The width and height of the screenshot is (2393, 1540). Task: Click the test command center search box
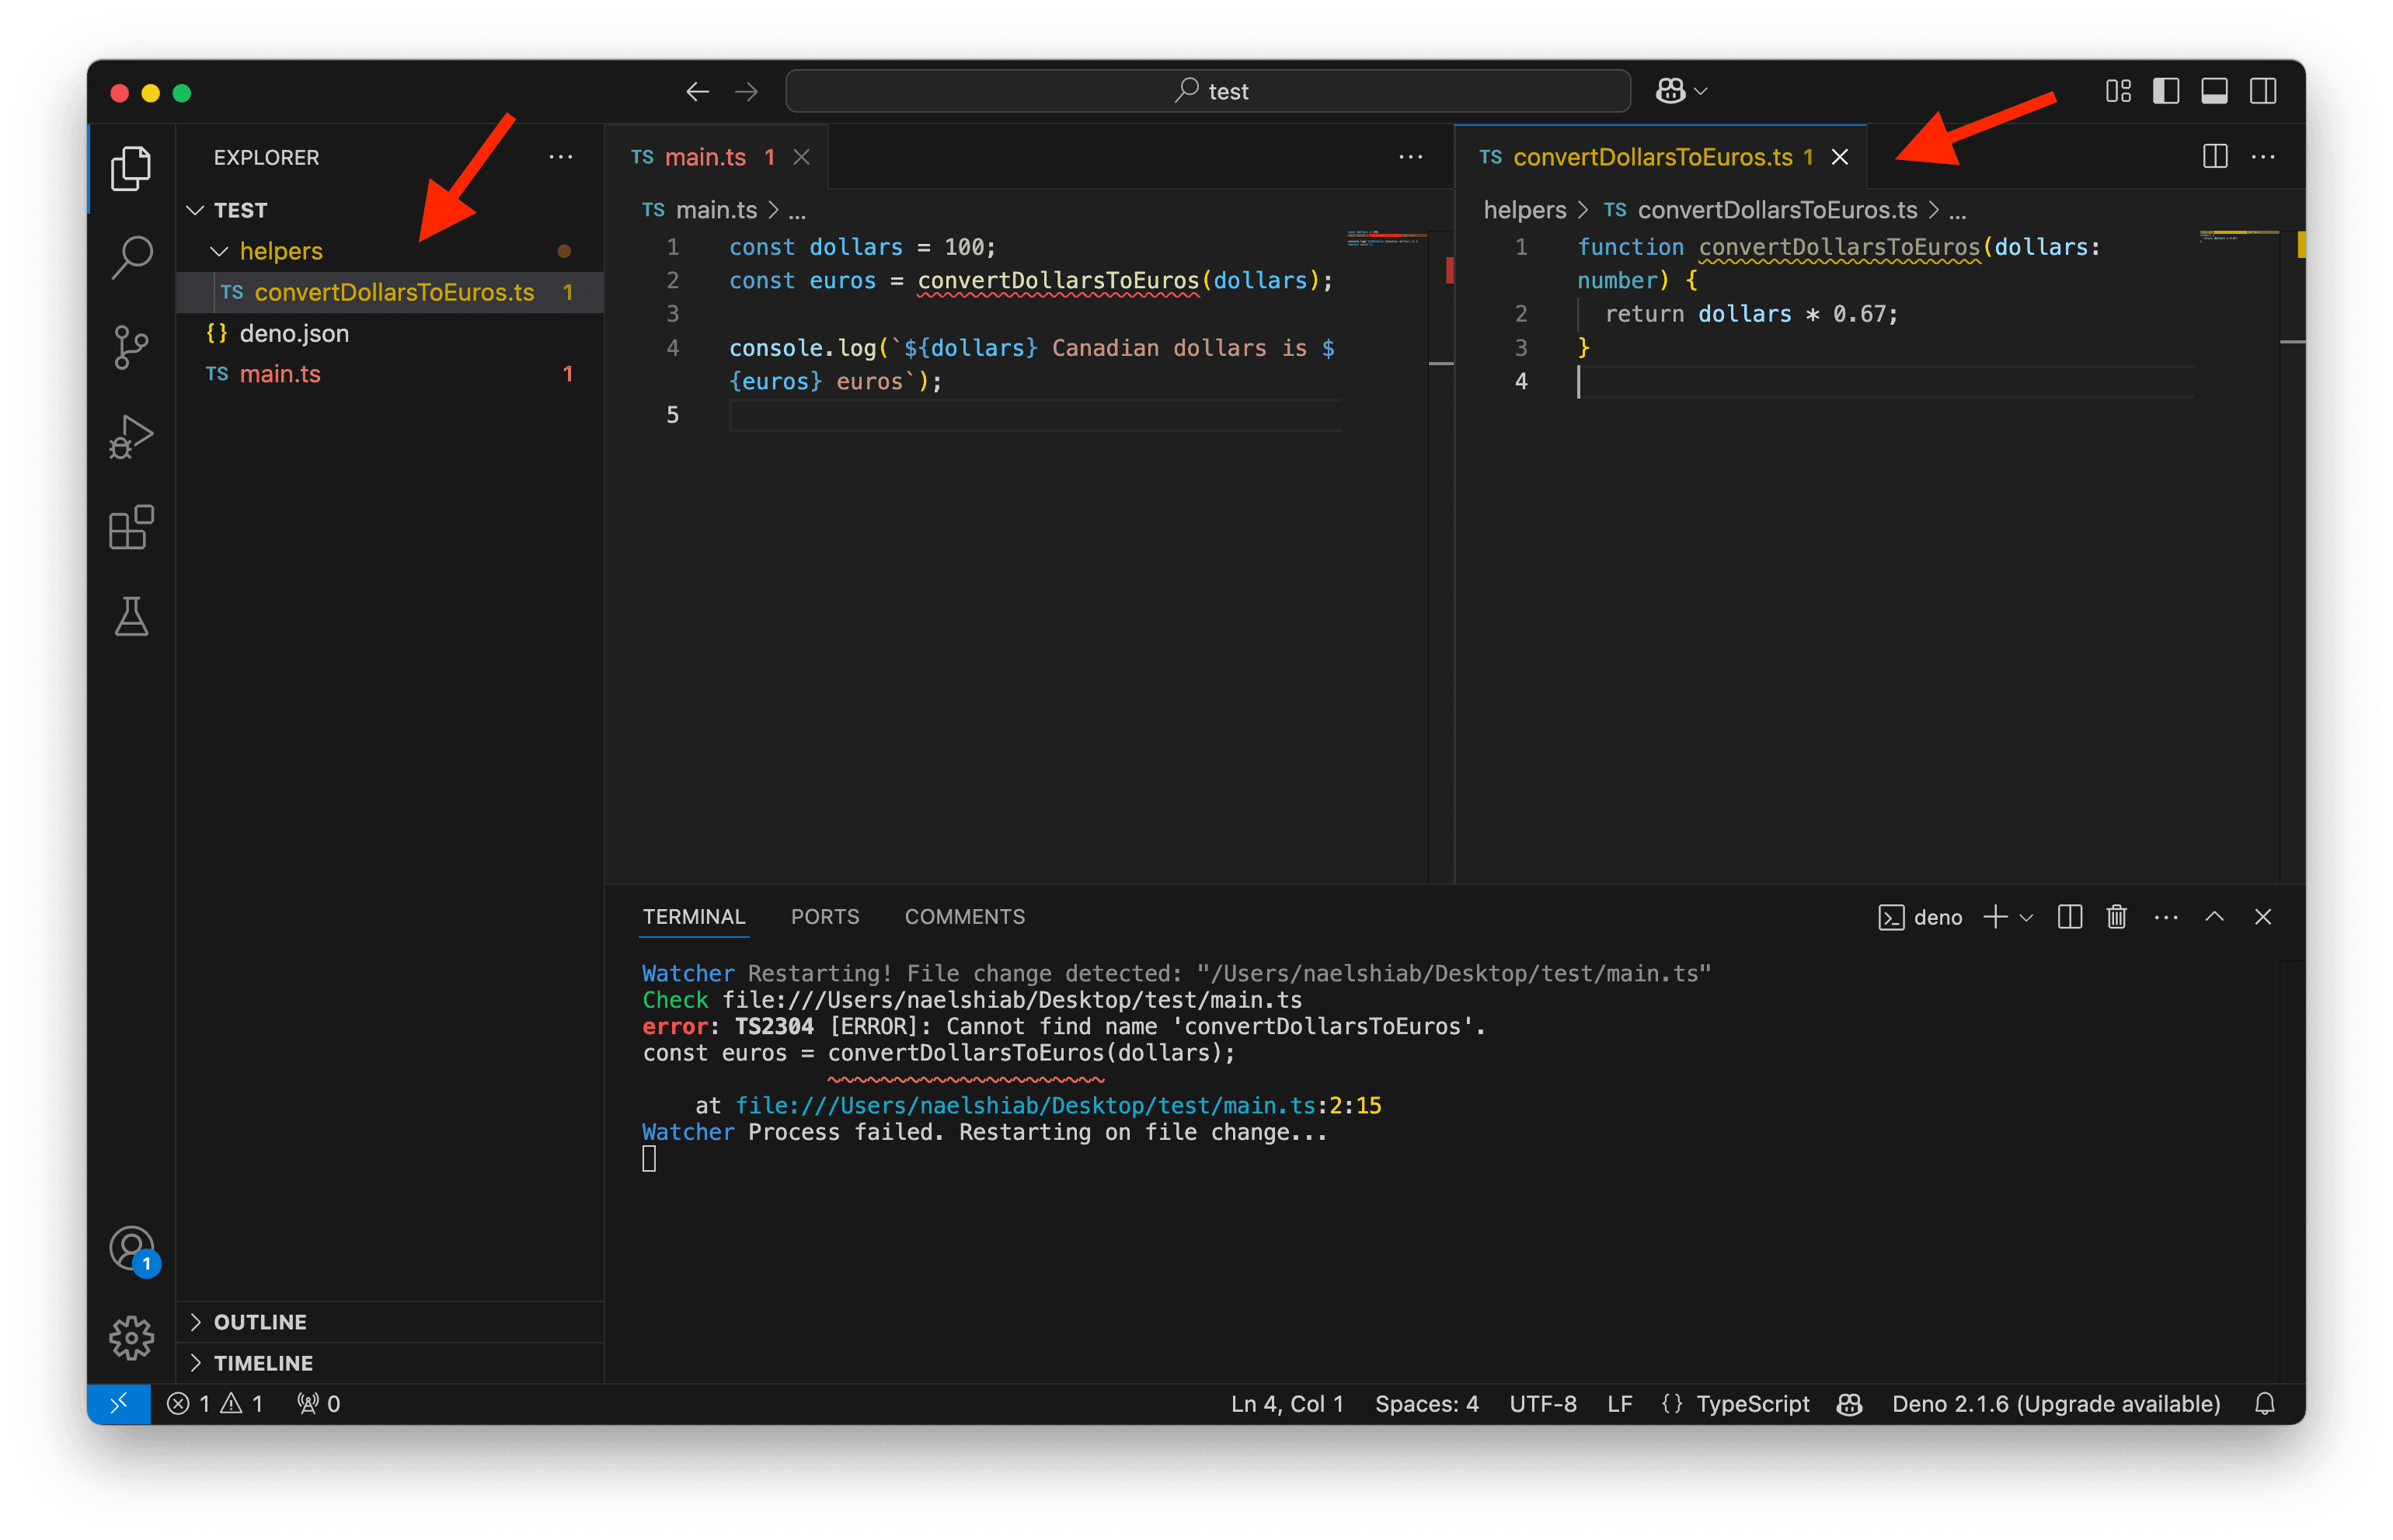point(1208,92)
